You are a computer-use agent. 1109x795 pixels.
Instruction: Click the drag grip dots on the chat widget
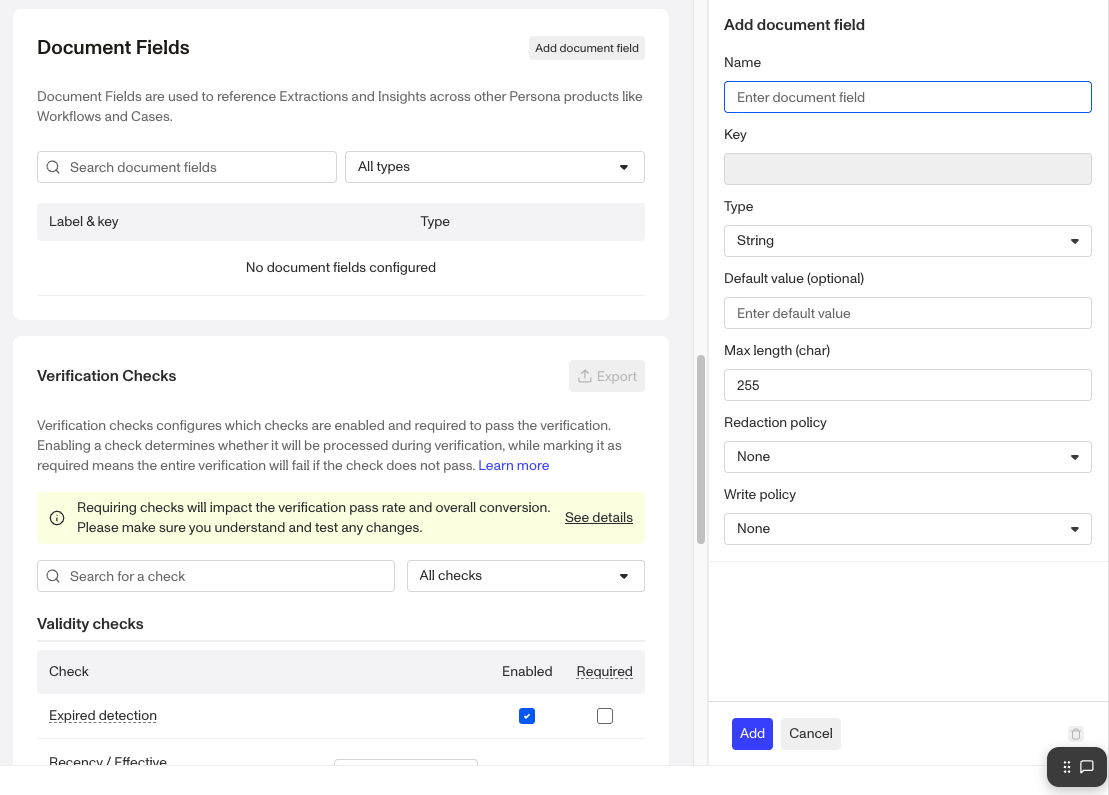[x=1067, y=767]
